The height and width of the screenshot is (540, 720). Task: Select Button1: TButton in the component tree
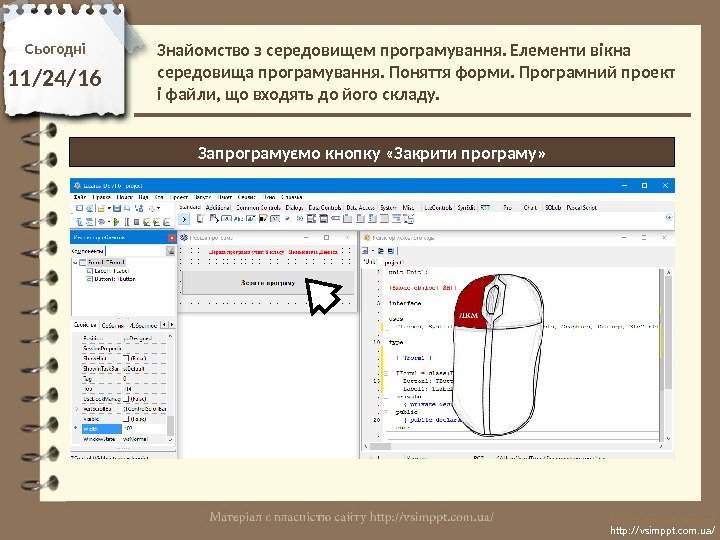[x=115, y=279]
